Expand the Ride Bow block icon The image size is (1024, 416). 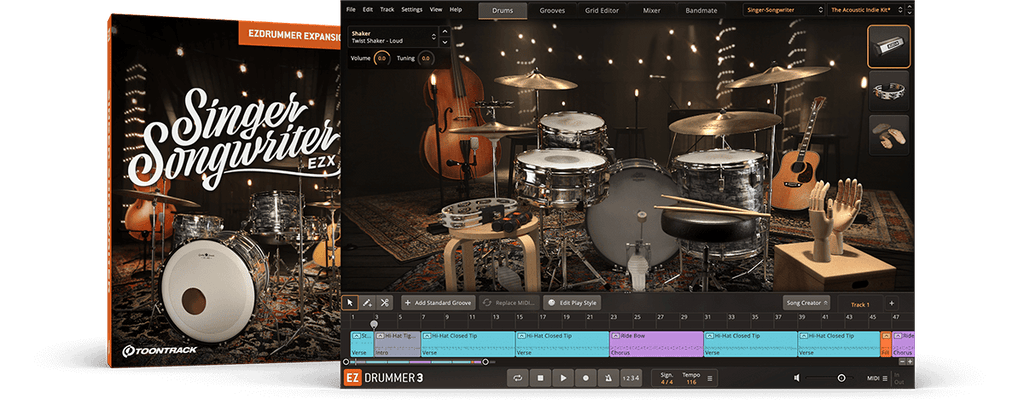(616, 336)
